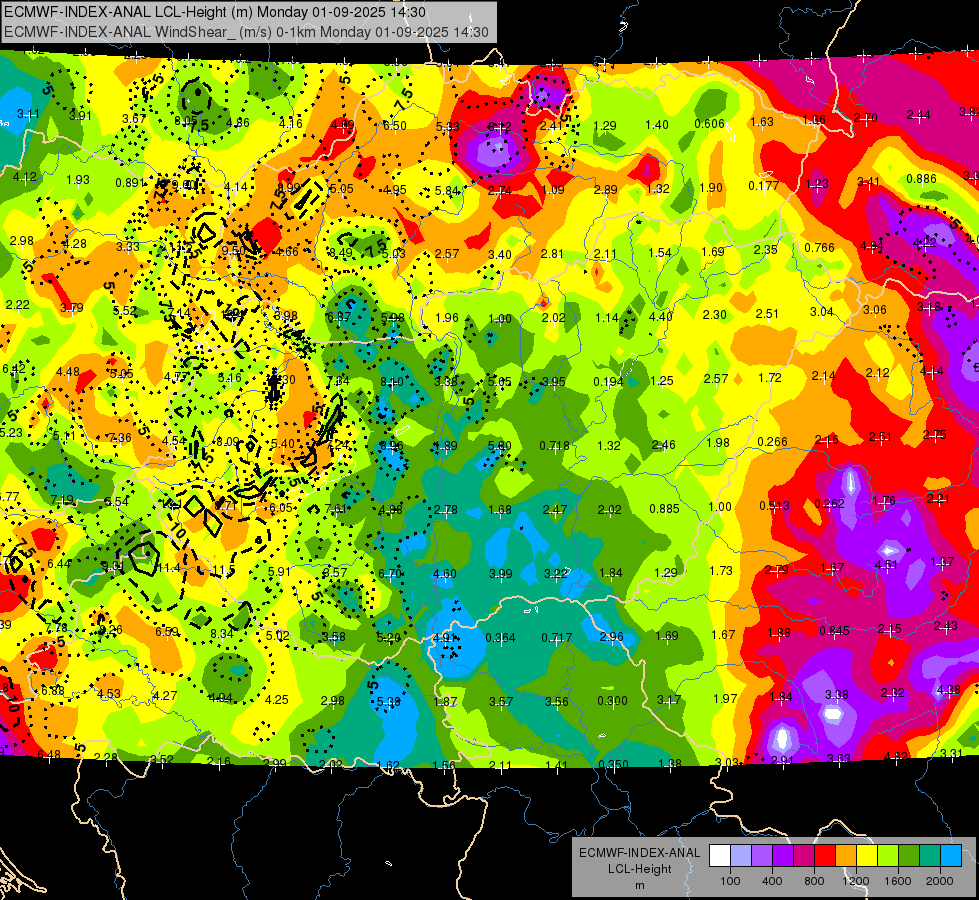
Task: Click the wind shear value 2.98 near the bottom
Action: coord(332,701)
